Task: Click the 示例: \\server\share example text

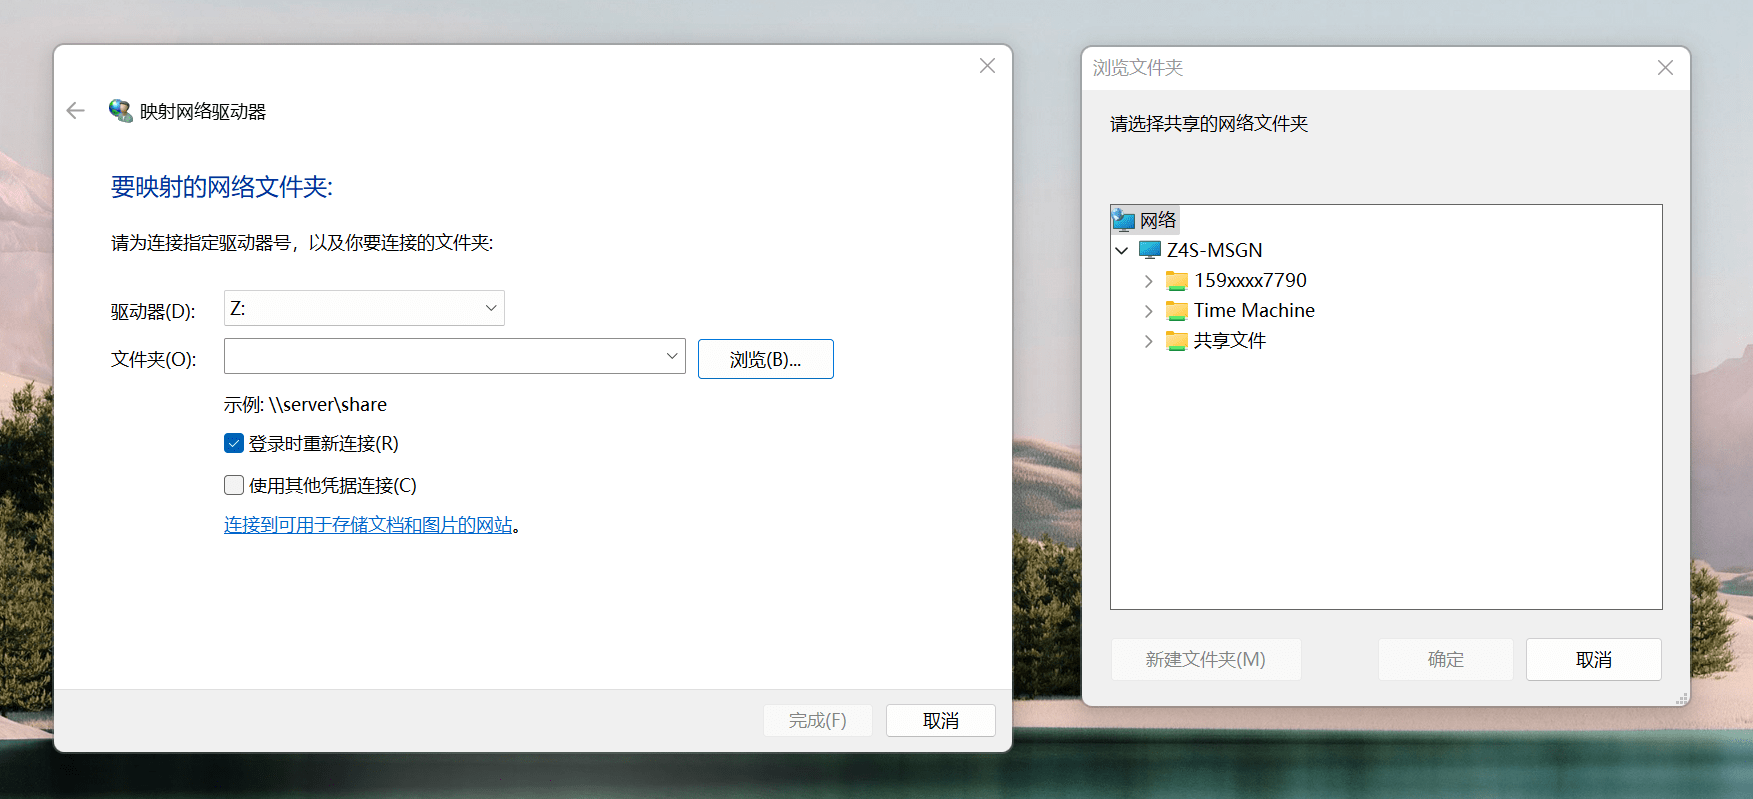Action: [x=305, y=405]
